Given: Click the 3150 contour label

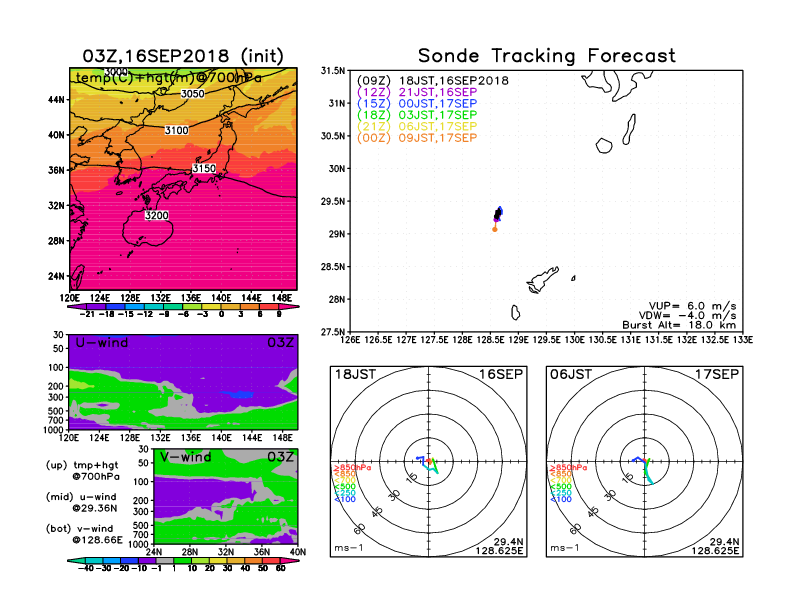Looking at the screenshot, I should 204,168.
